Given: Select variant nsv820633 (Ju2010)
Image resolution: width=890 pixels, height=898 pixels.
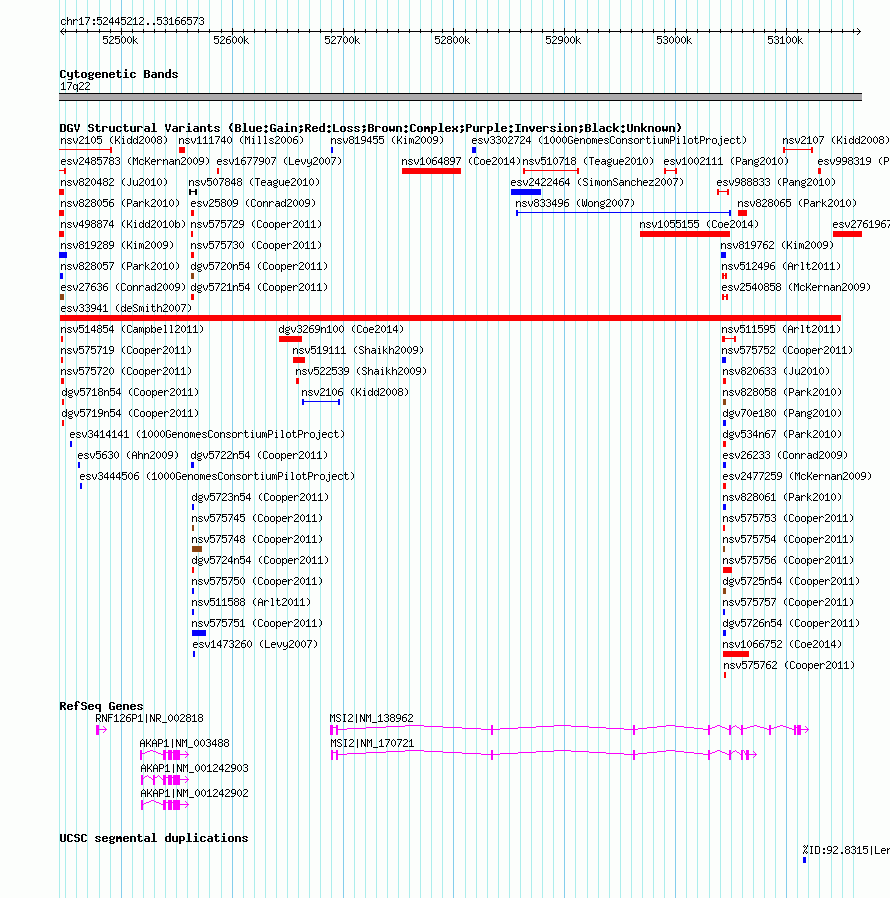Looking at the screenshot, I should (x=775, y=371).
